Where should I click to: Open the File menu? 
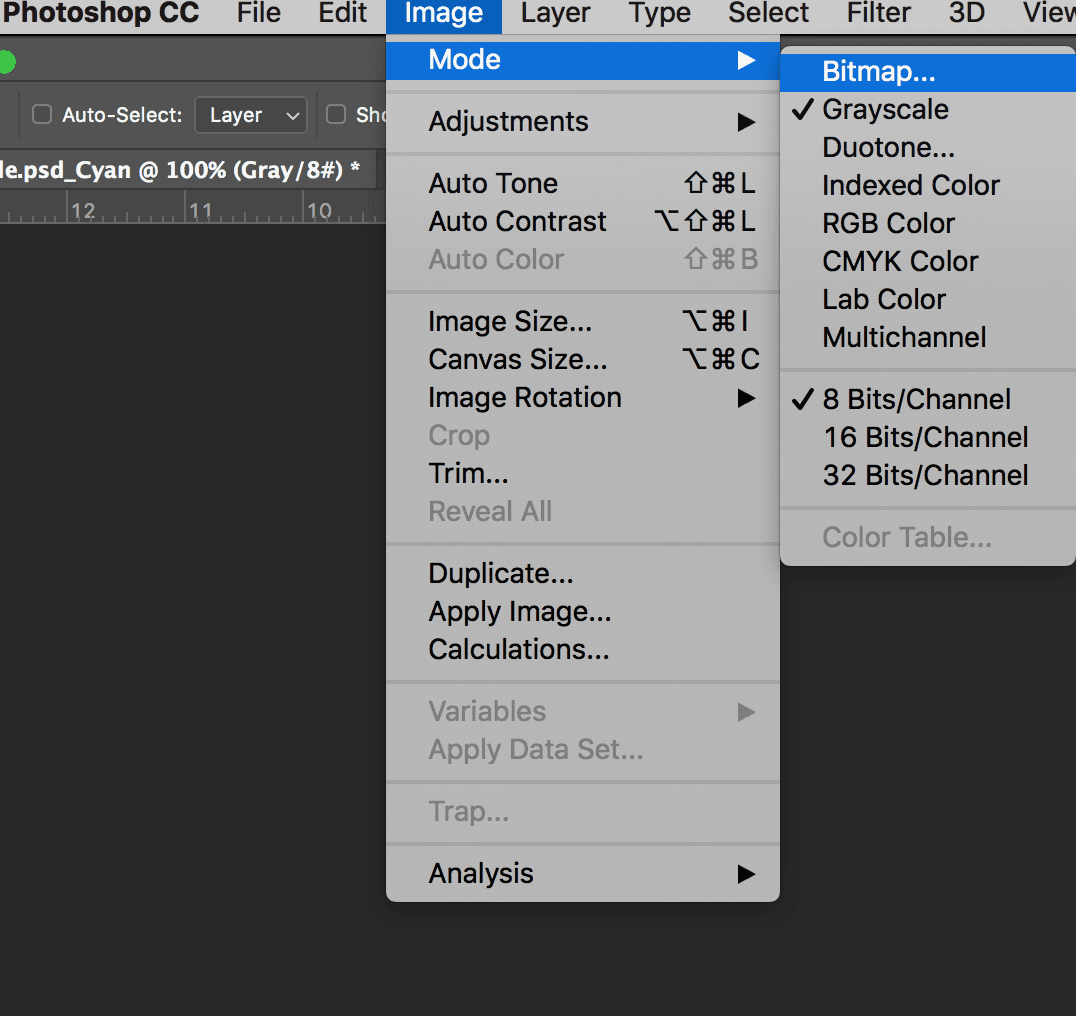point(259,13)
